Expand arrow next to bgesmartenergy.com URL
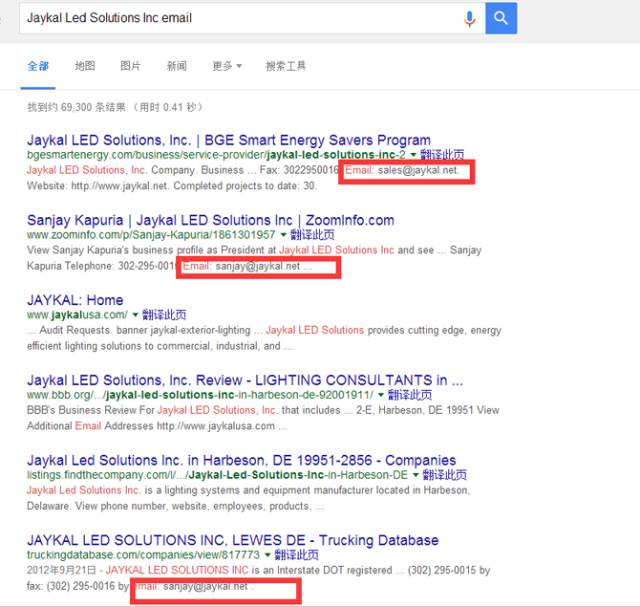 pyautogui.click(x=413, y=155)
